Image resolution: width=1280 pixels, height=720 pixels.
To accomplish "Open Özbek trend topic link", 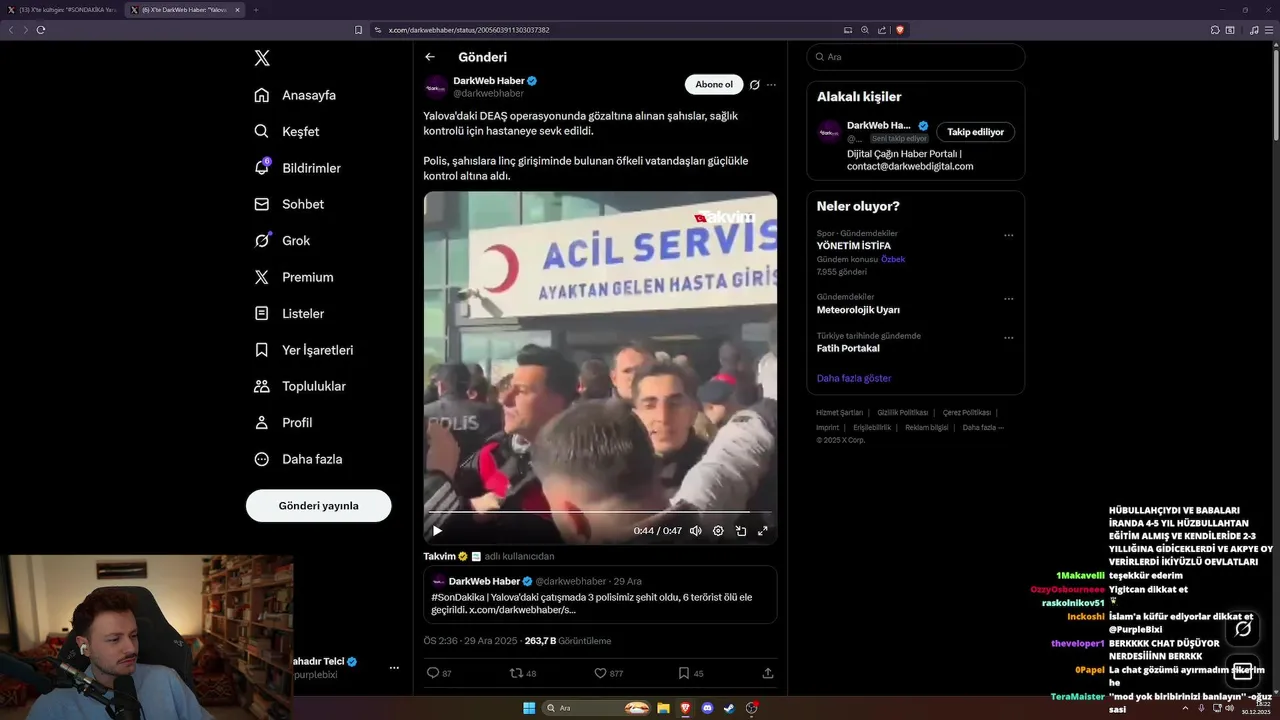I will point(893,259).
